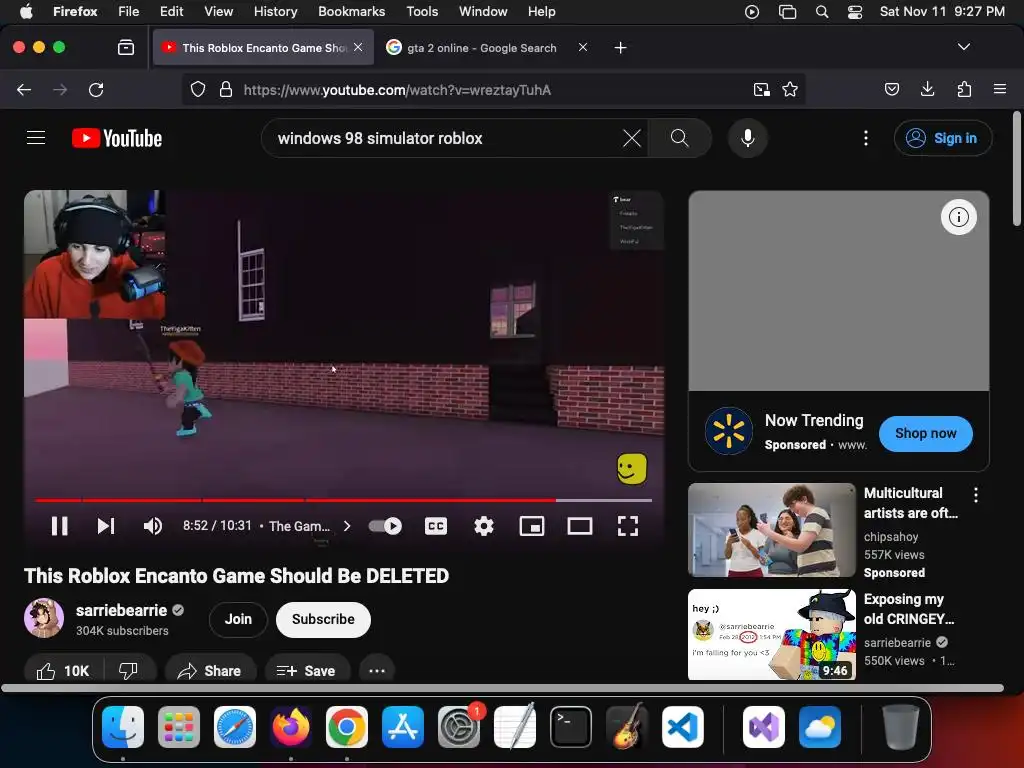Open the Bookmarks menu
Image resolution: width=1024 pixels, height=768 pixels.
pyautogui.click(x=351, y=11)
